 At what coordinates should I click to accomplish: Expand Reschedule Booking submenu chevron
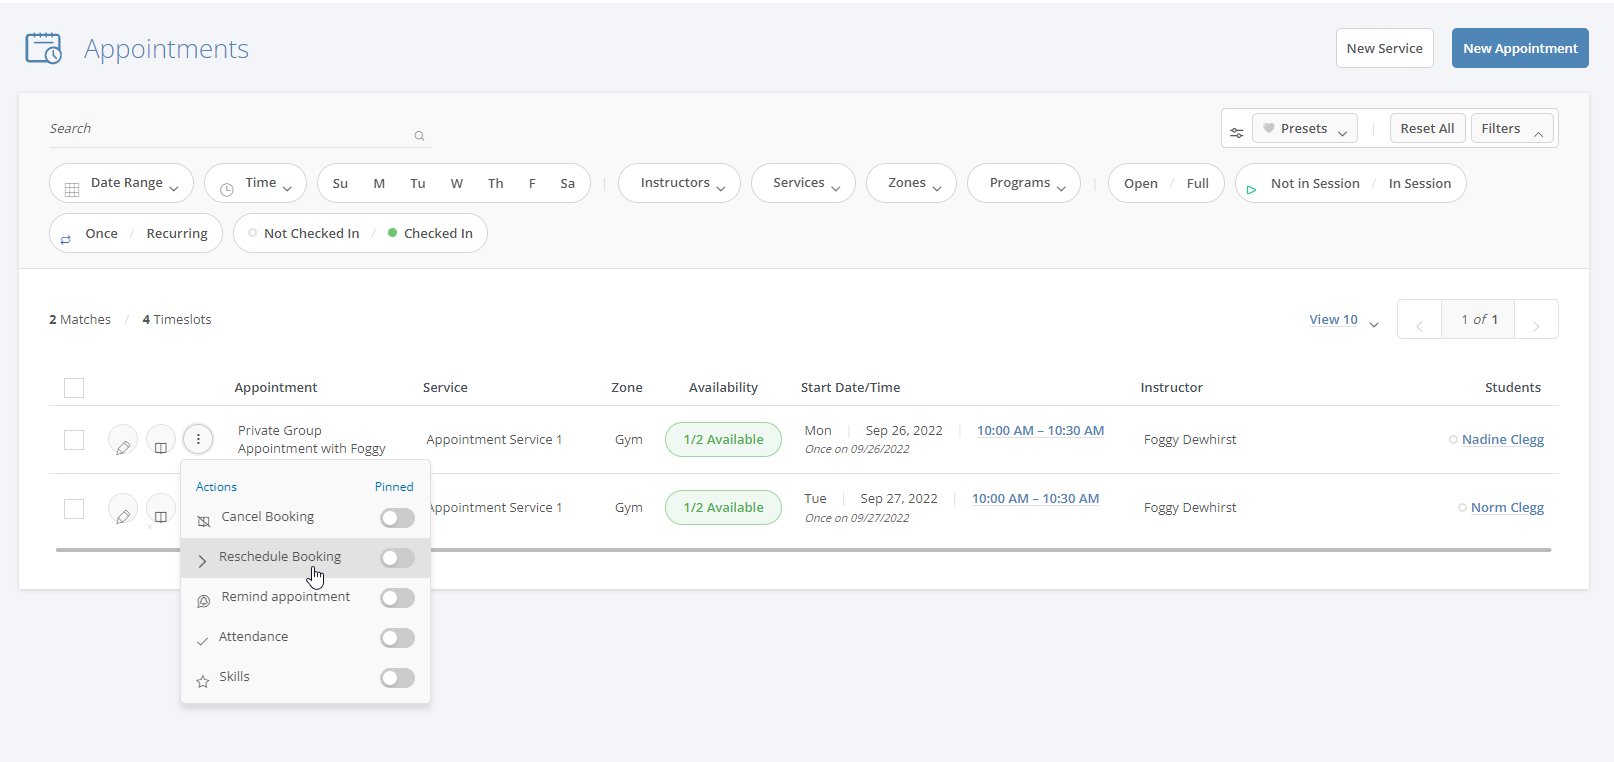pos(202,561)
